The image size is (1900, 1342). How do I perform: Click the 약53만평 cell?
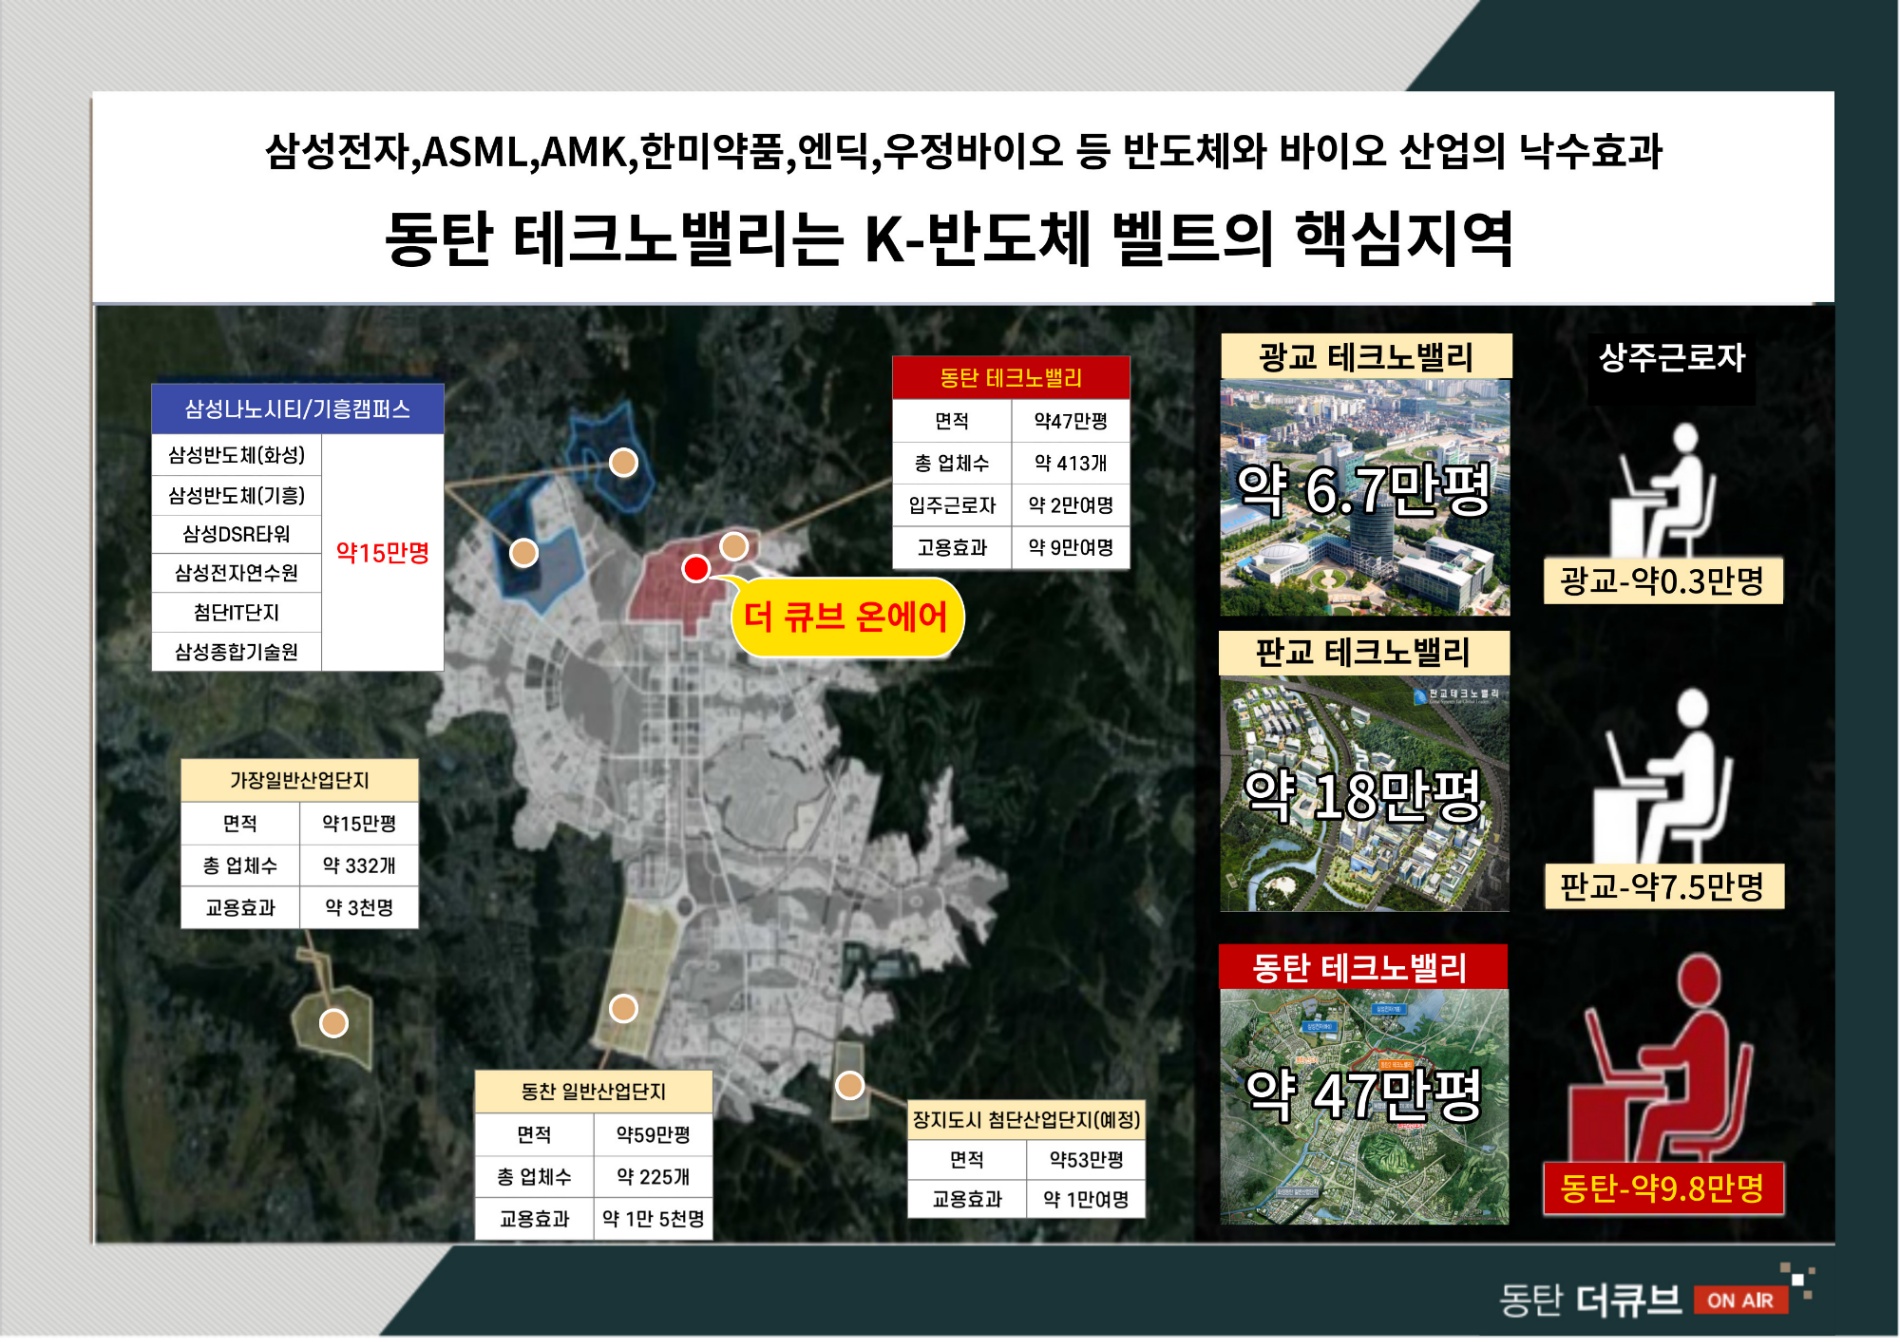pyautogui.click(x=1086, y=1160)
